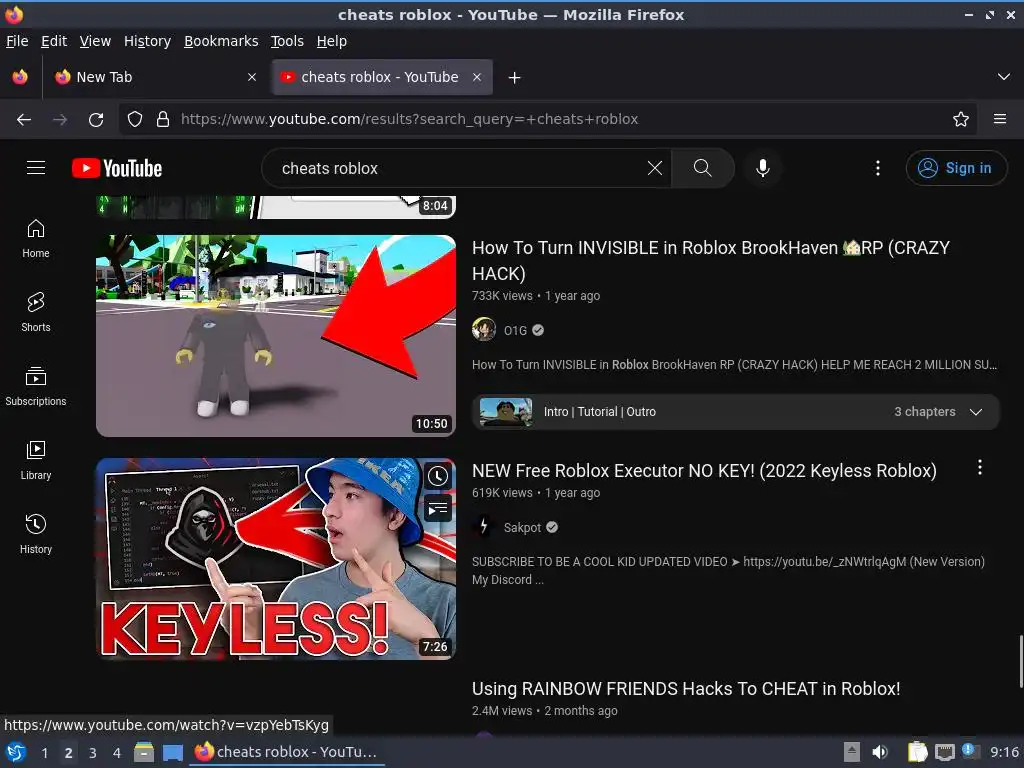Click the 8:04 duration video thumbnail at top

pyautogui.click(x=276, y=206)
